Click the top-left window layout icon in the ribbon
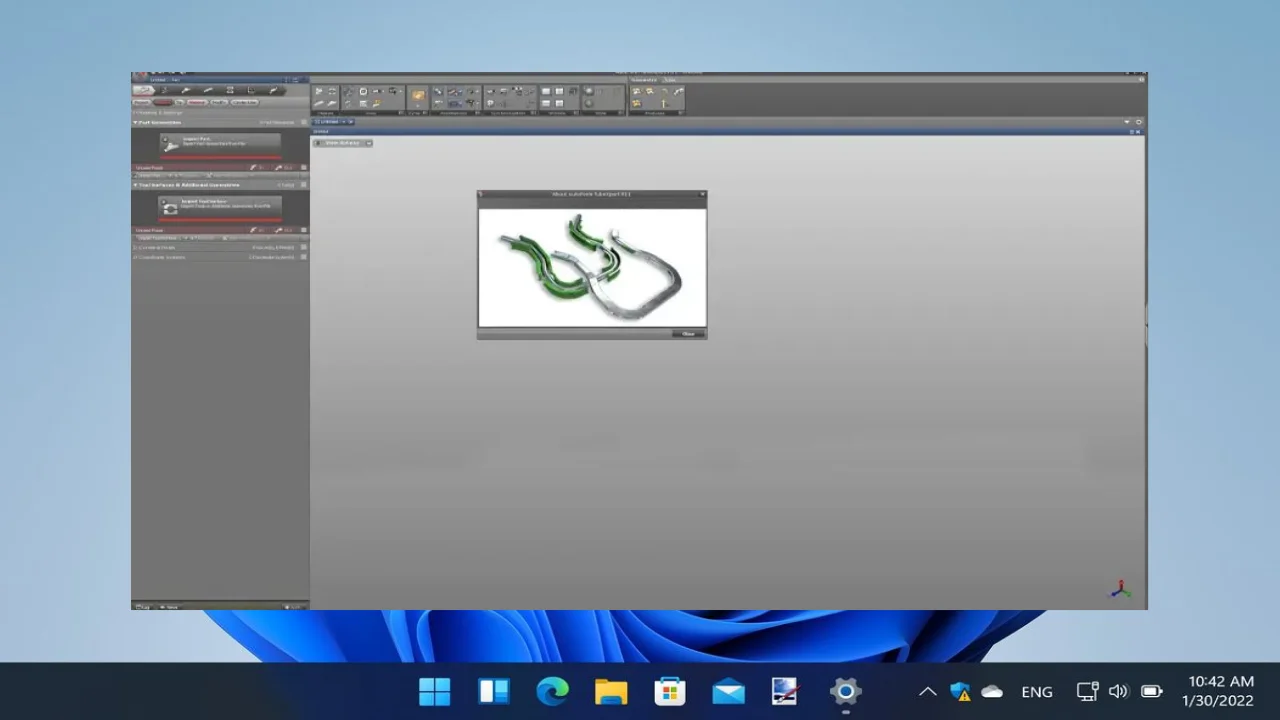Screen dimensions: 1280x720 pos(546,91)
